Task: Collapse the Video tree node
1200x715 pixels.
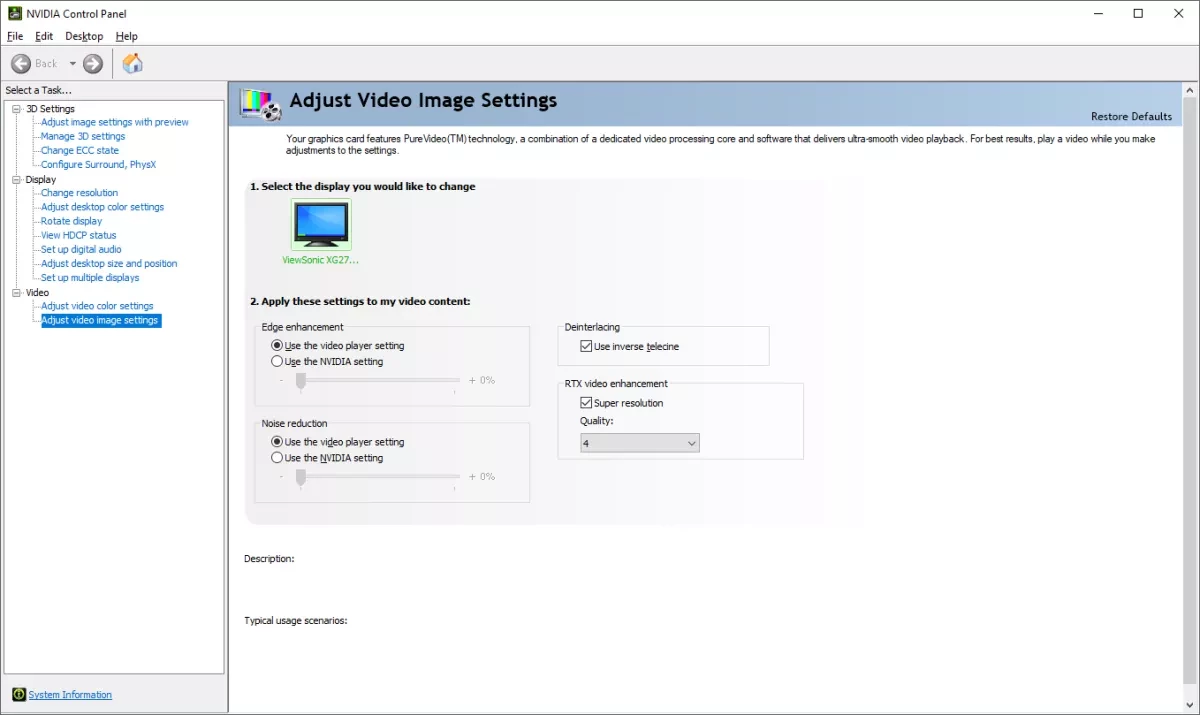Action: (x=16, y=292)
